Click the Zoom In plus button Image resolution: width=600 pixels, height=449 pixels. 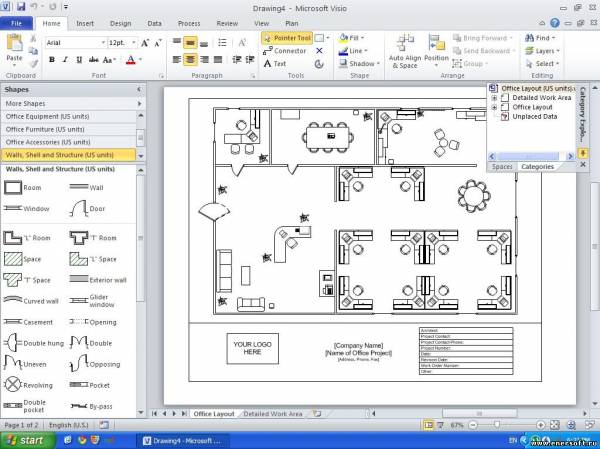540,425
